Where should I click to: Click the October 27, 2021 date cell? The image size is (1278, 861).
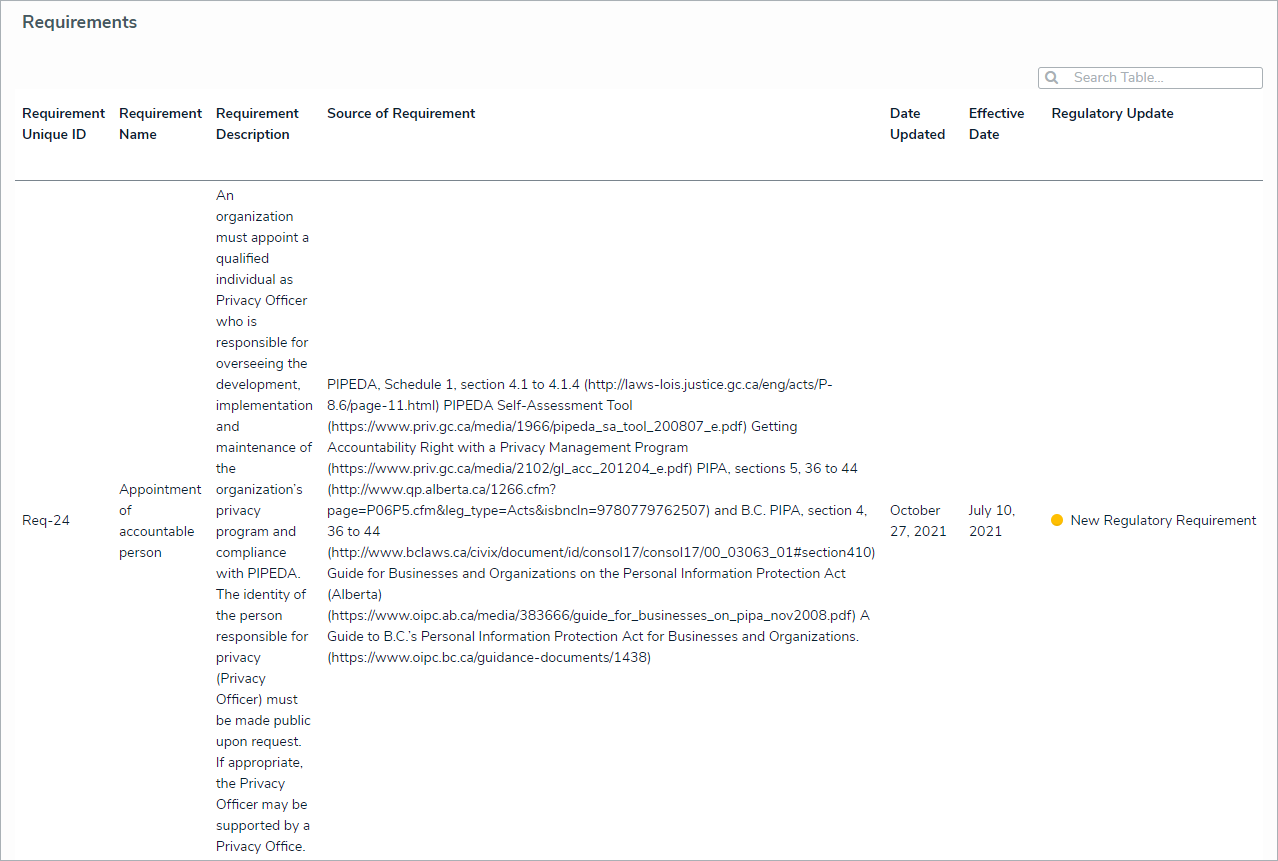pyautogui.click(x=917, y=521)
